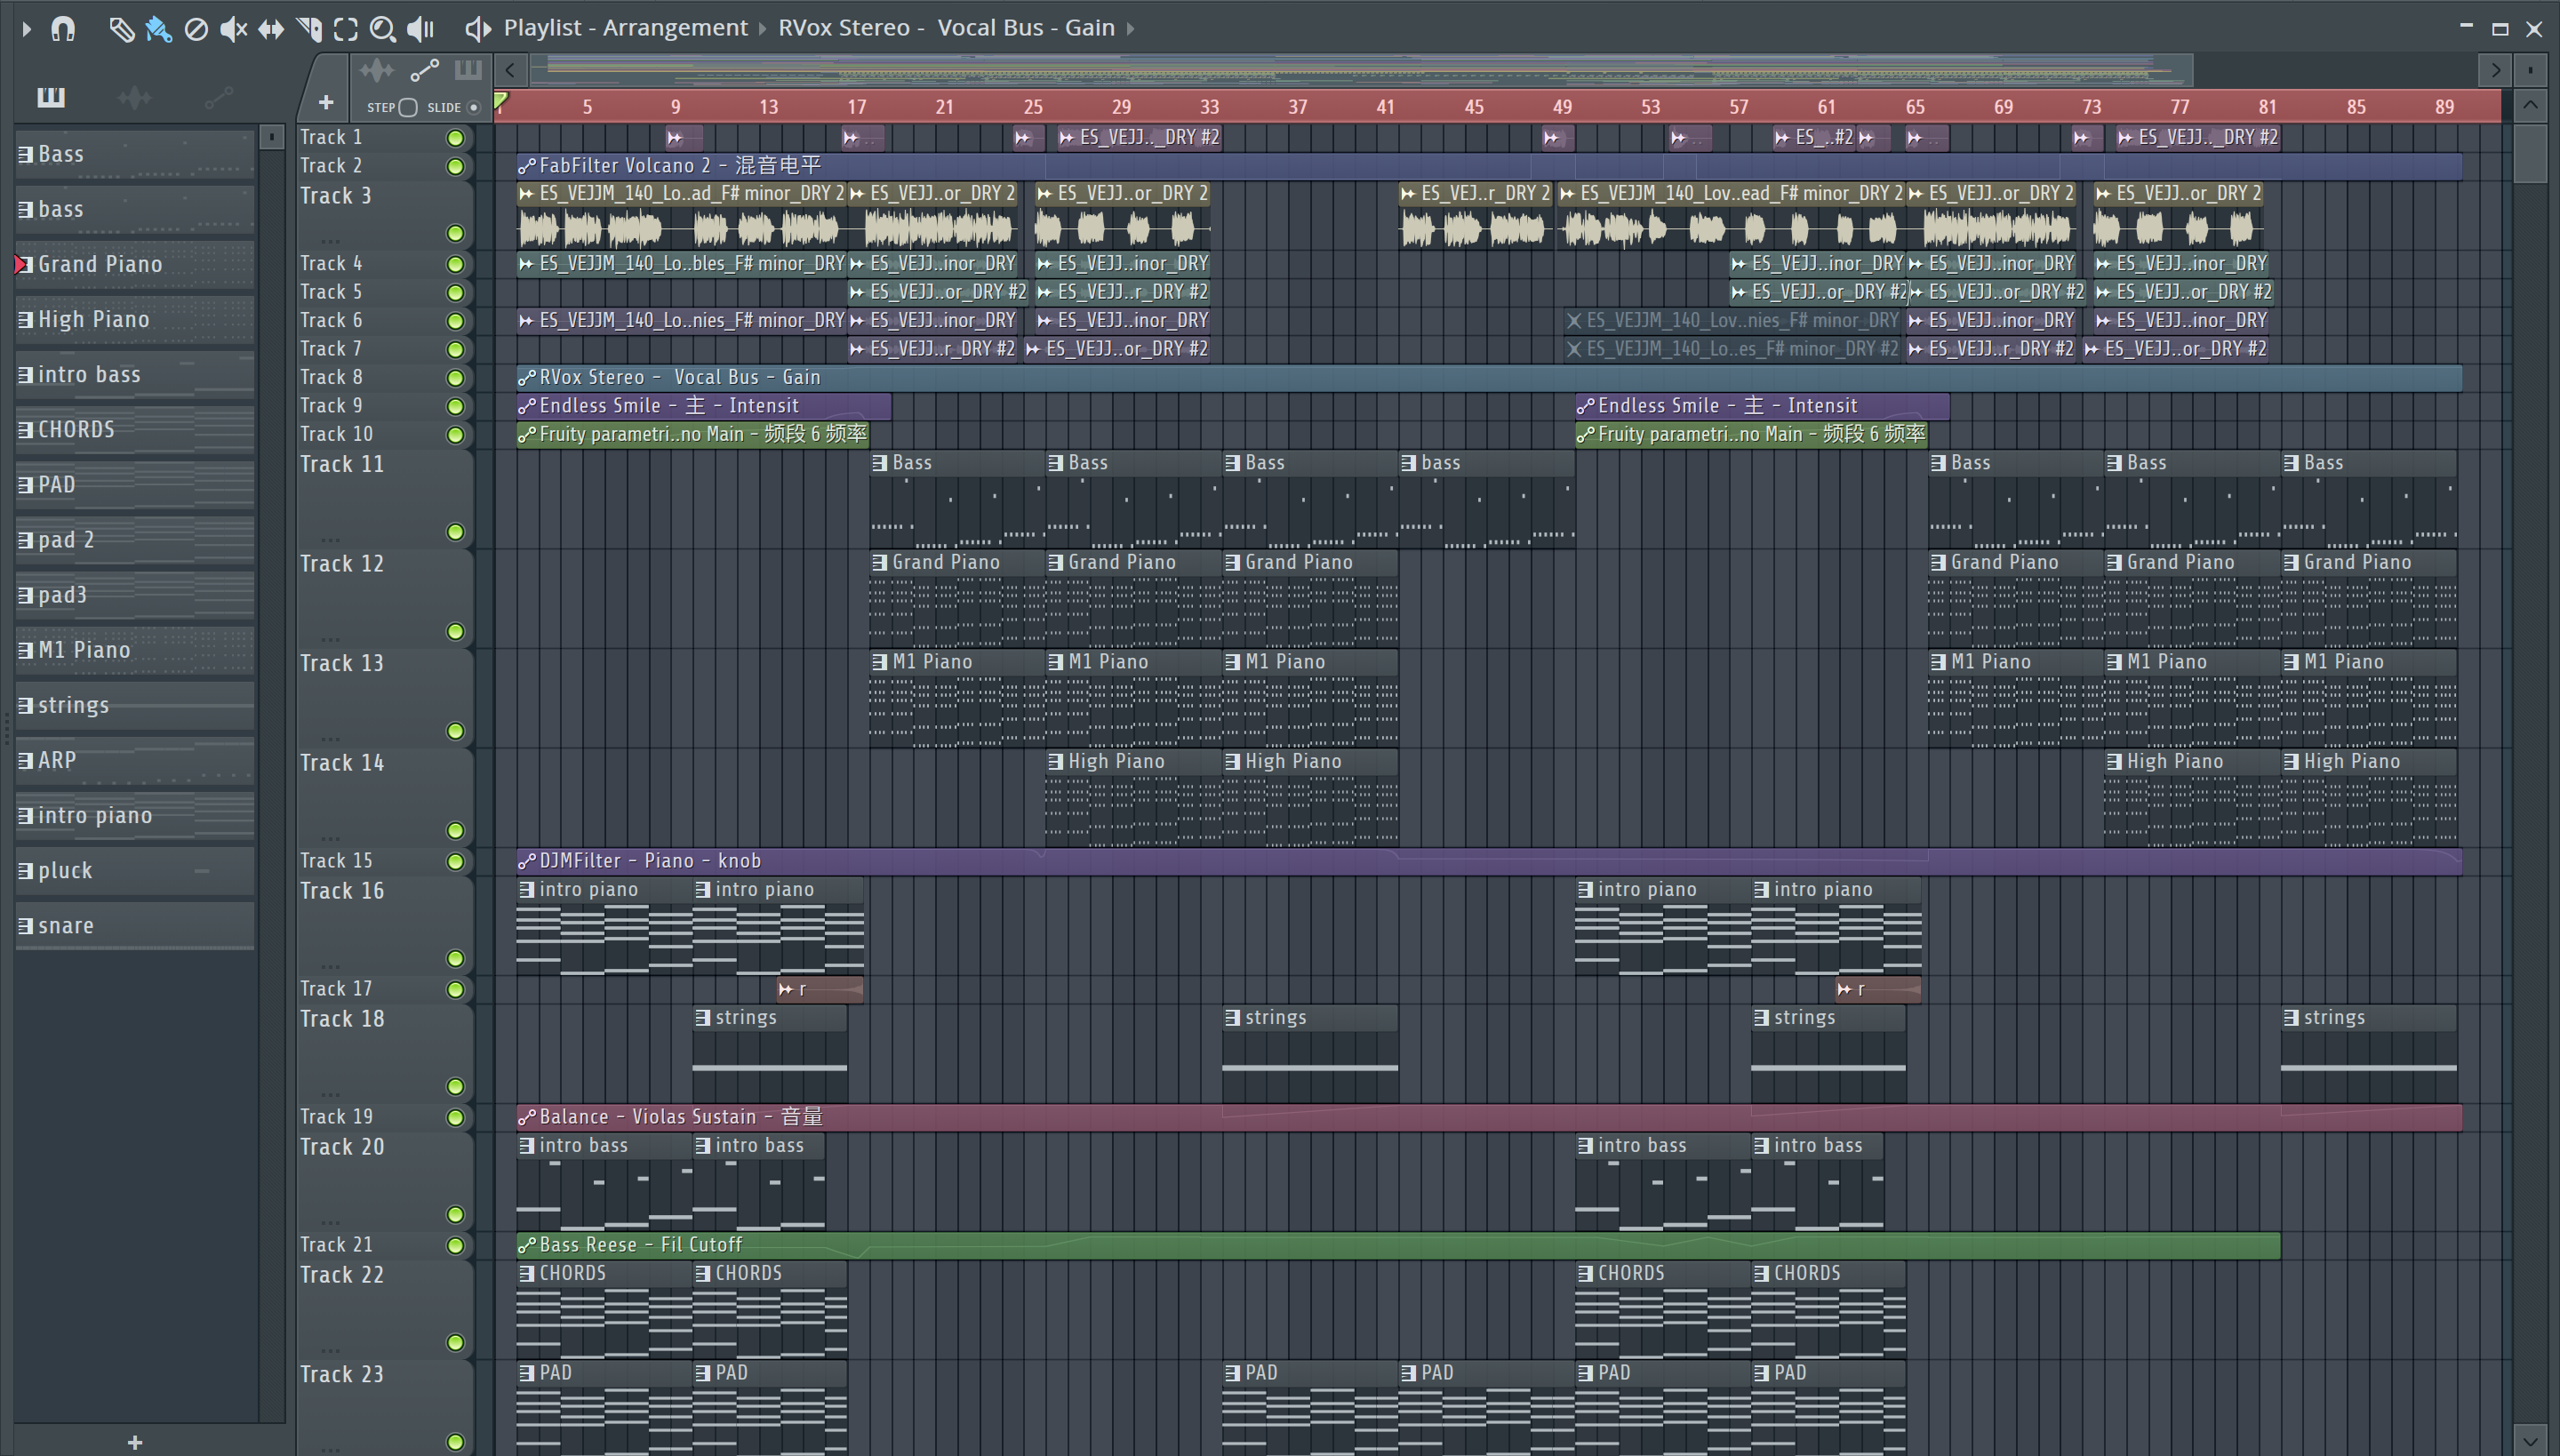This screenshot has height=1456, width=2560.
Task: Mute Track 11 via green LED
Action: click(455, 532)
